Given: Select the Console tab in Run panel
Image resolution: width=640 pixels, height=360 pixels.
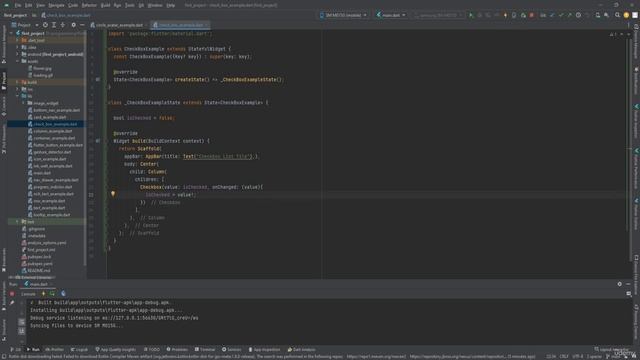Looking at the screenshot, I should pos(28,294).
